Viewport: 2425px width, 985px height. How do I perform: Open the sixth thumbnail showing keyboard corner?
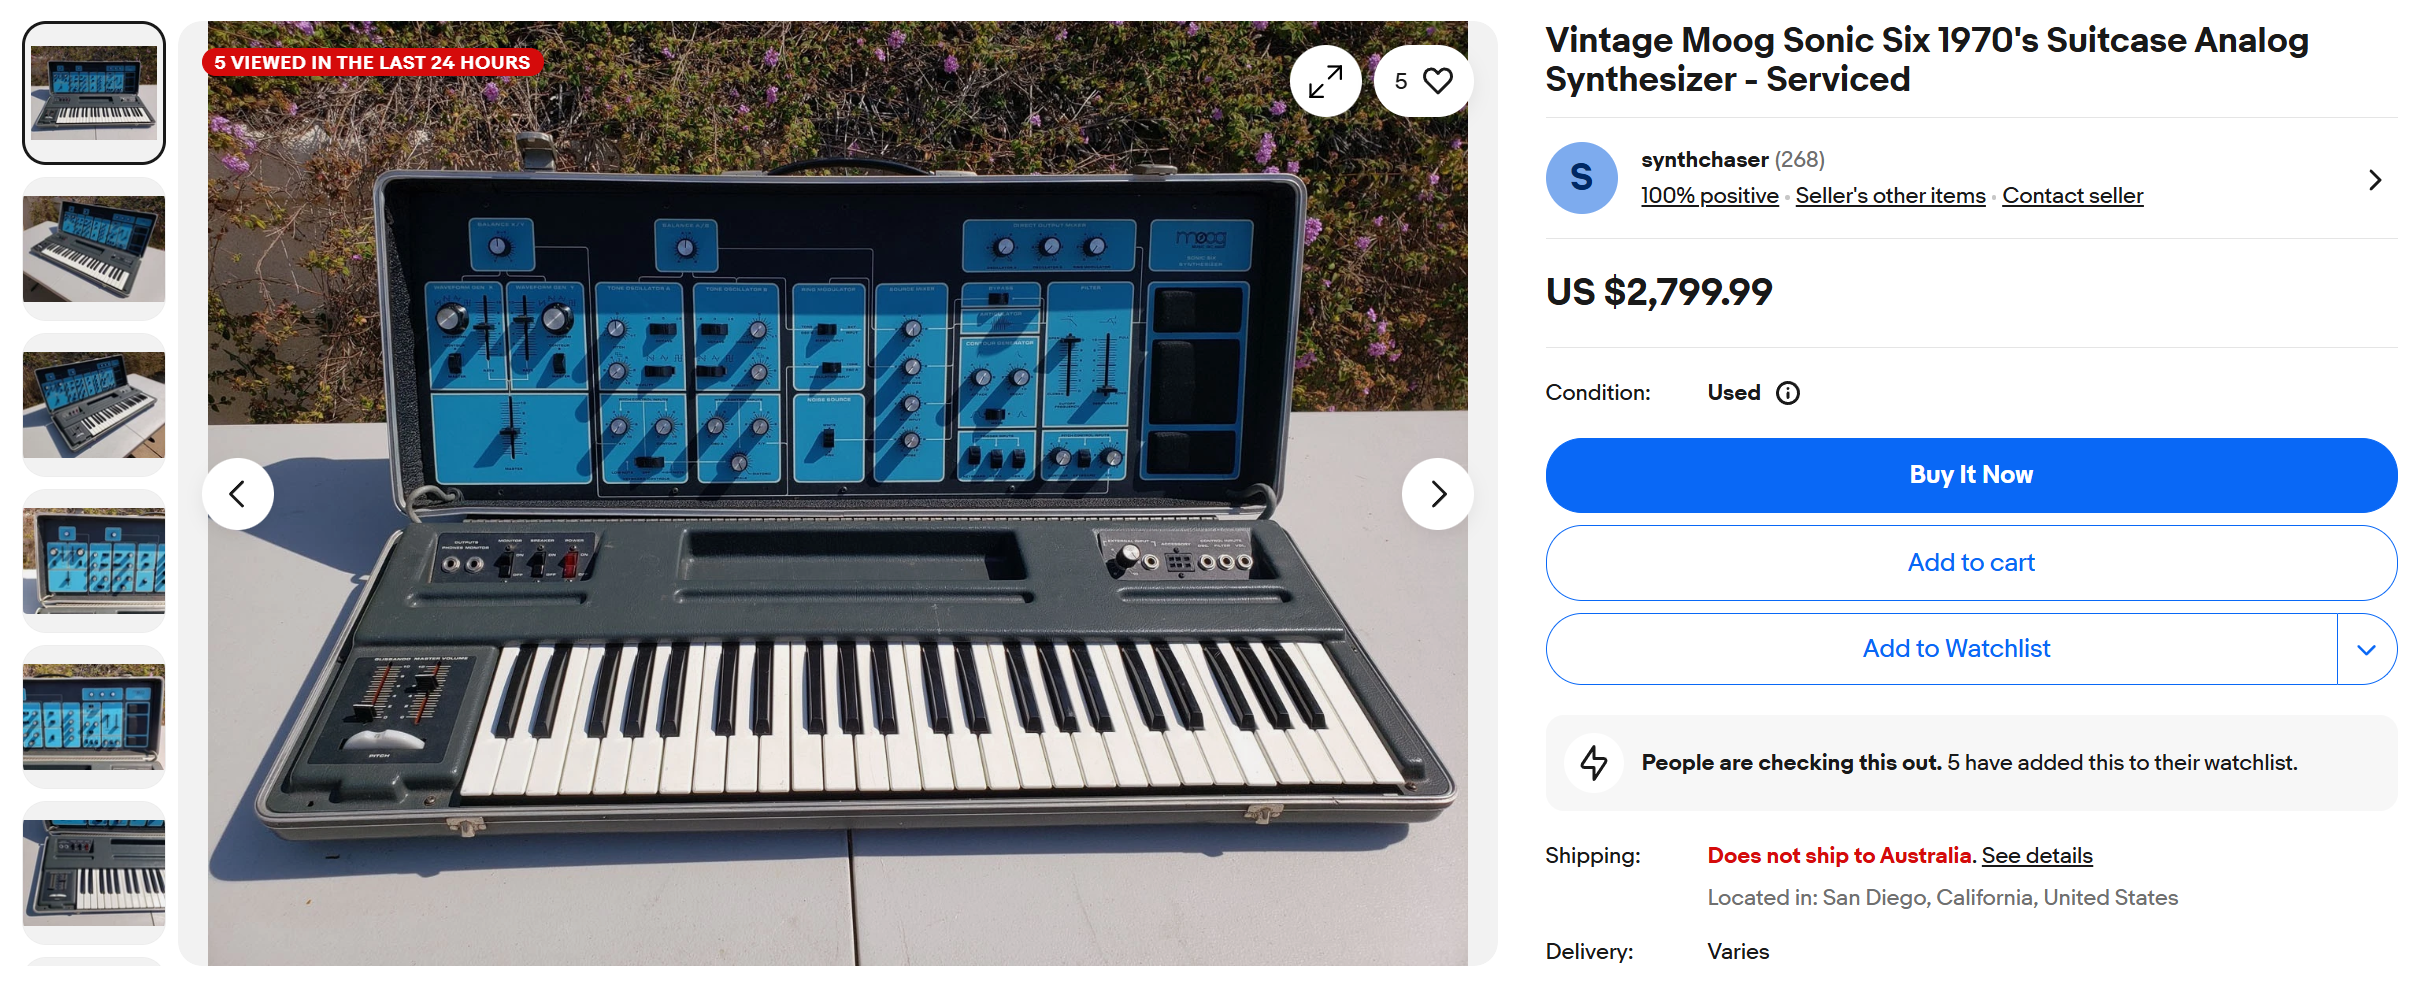[x=94, y=873]
